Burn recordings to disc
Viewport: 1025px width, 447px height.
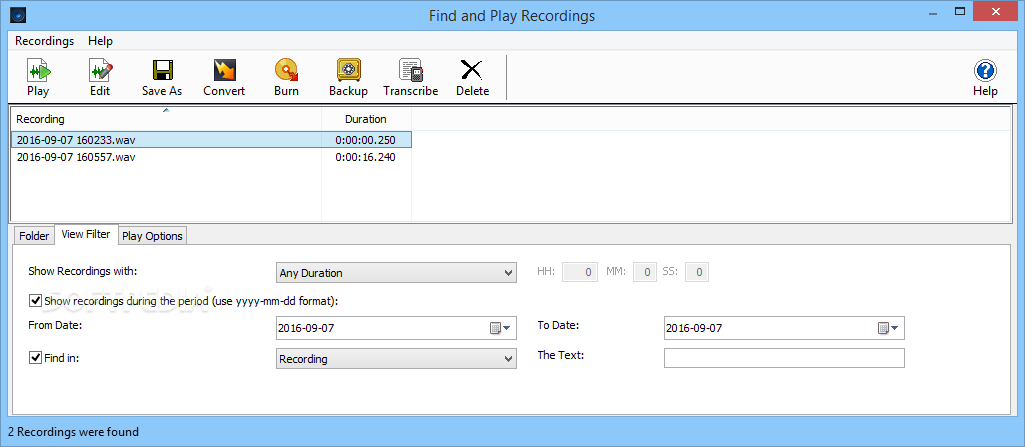[286, 78]
